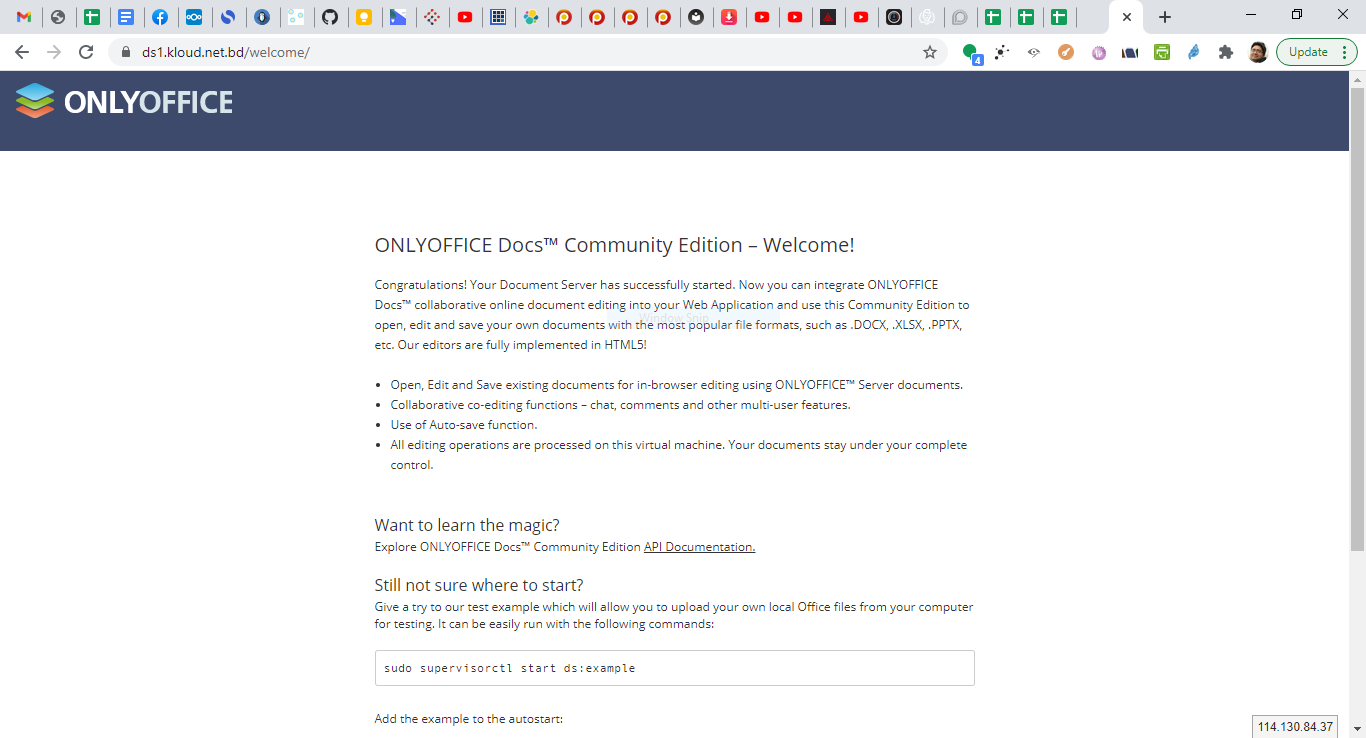The width and height of the screenshot is (1366, 738).
Task: Open the Facebook tab
Action: click(x=160, y=17)
